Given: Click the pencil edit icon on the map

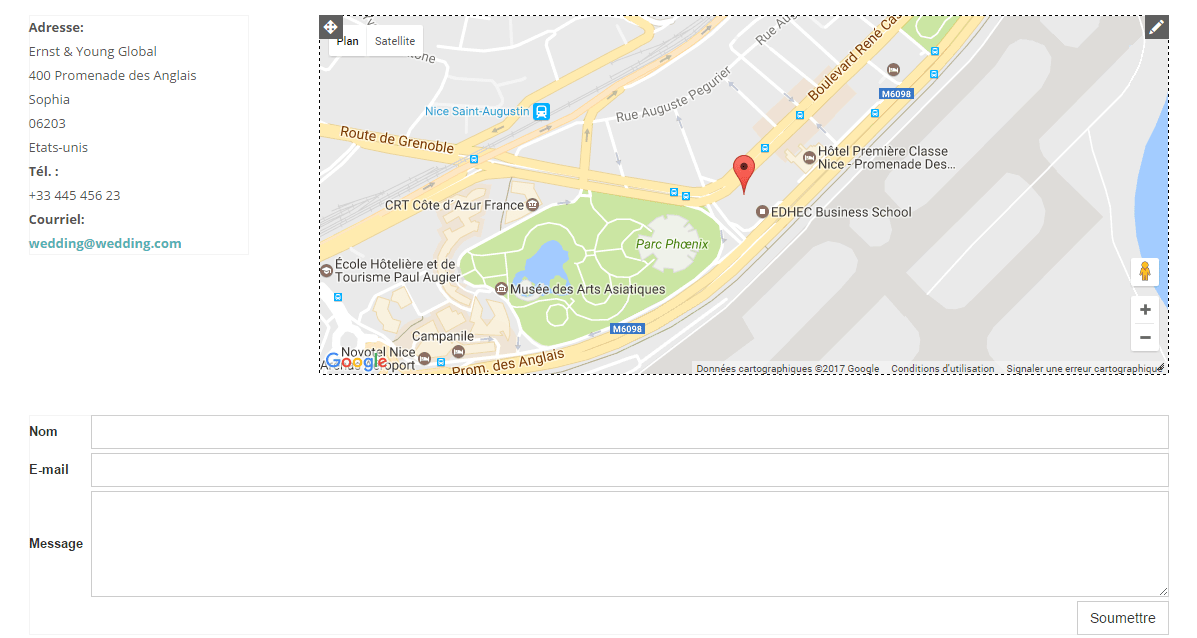Looking at the screenshot, I should [1157, 27].
